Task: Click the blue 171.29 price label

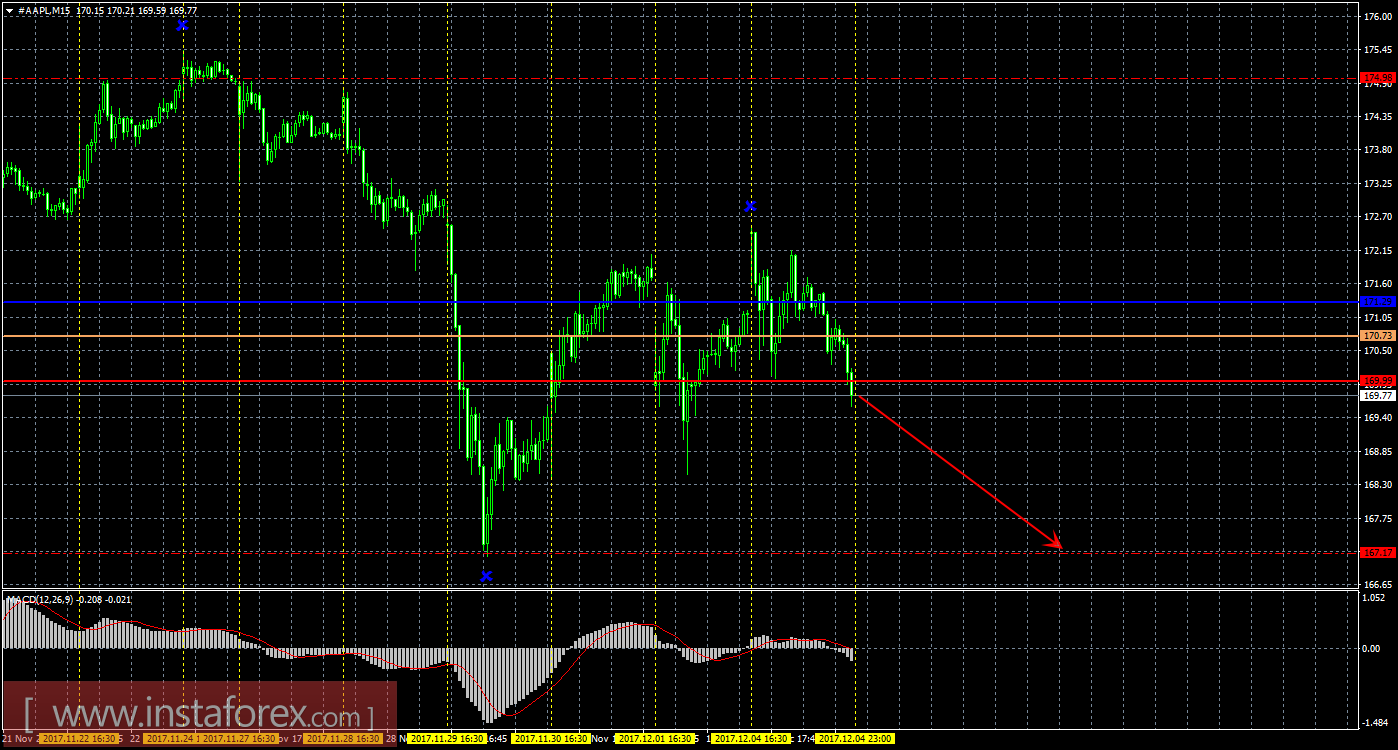Action: (x=1378, y=302)
